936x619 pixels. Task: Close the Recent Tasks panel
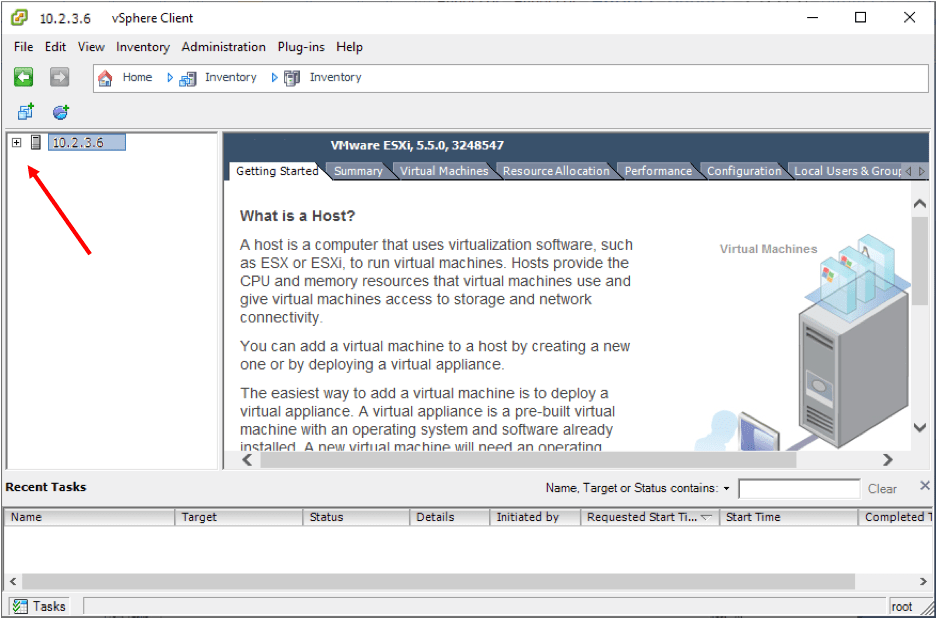point(925,485)
